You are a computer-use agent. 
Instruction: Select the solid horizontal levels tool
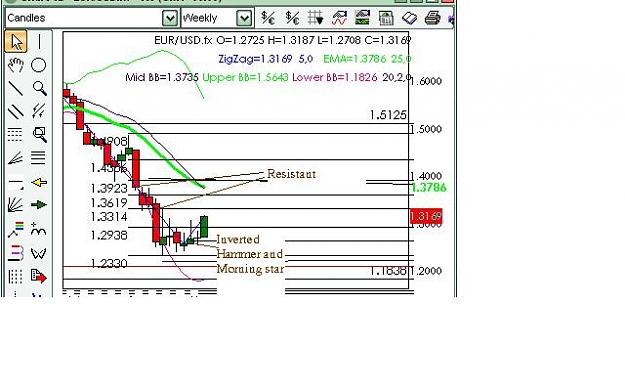(39, 158)
